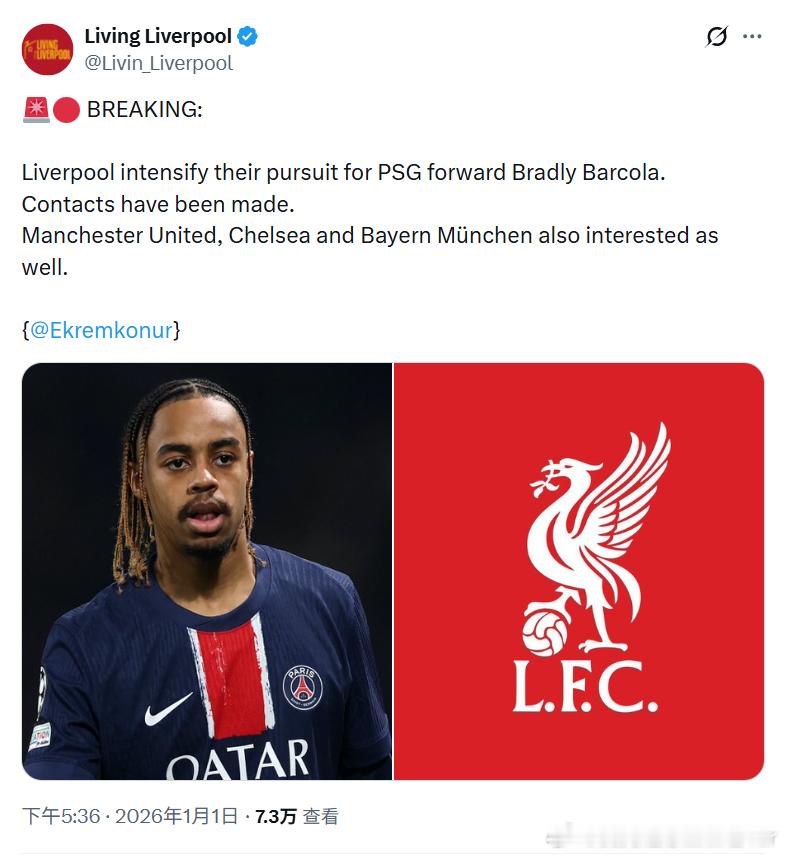Click the Living Liverpool profile avatar
The height and width of the screenshot is (856, 785).
(x=47, y=50)
